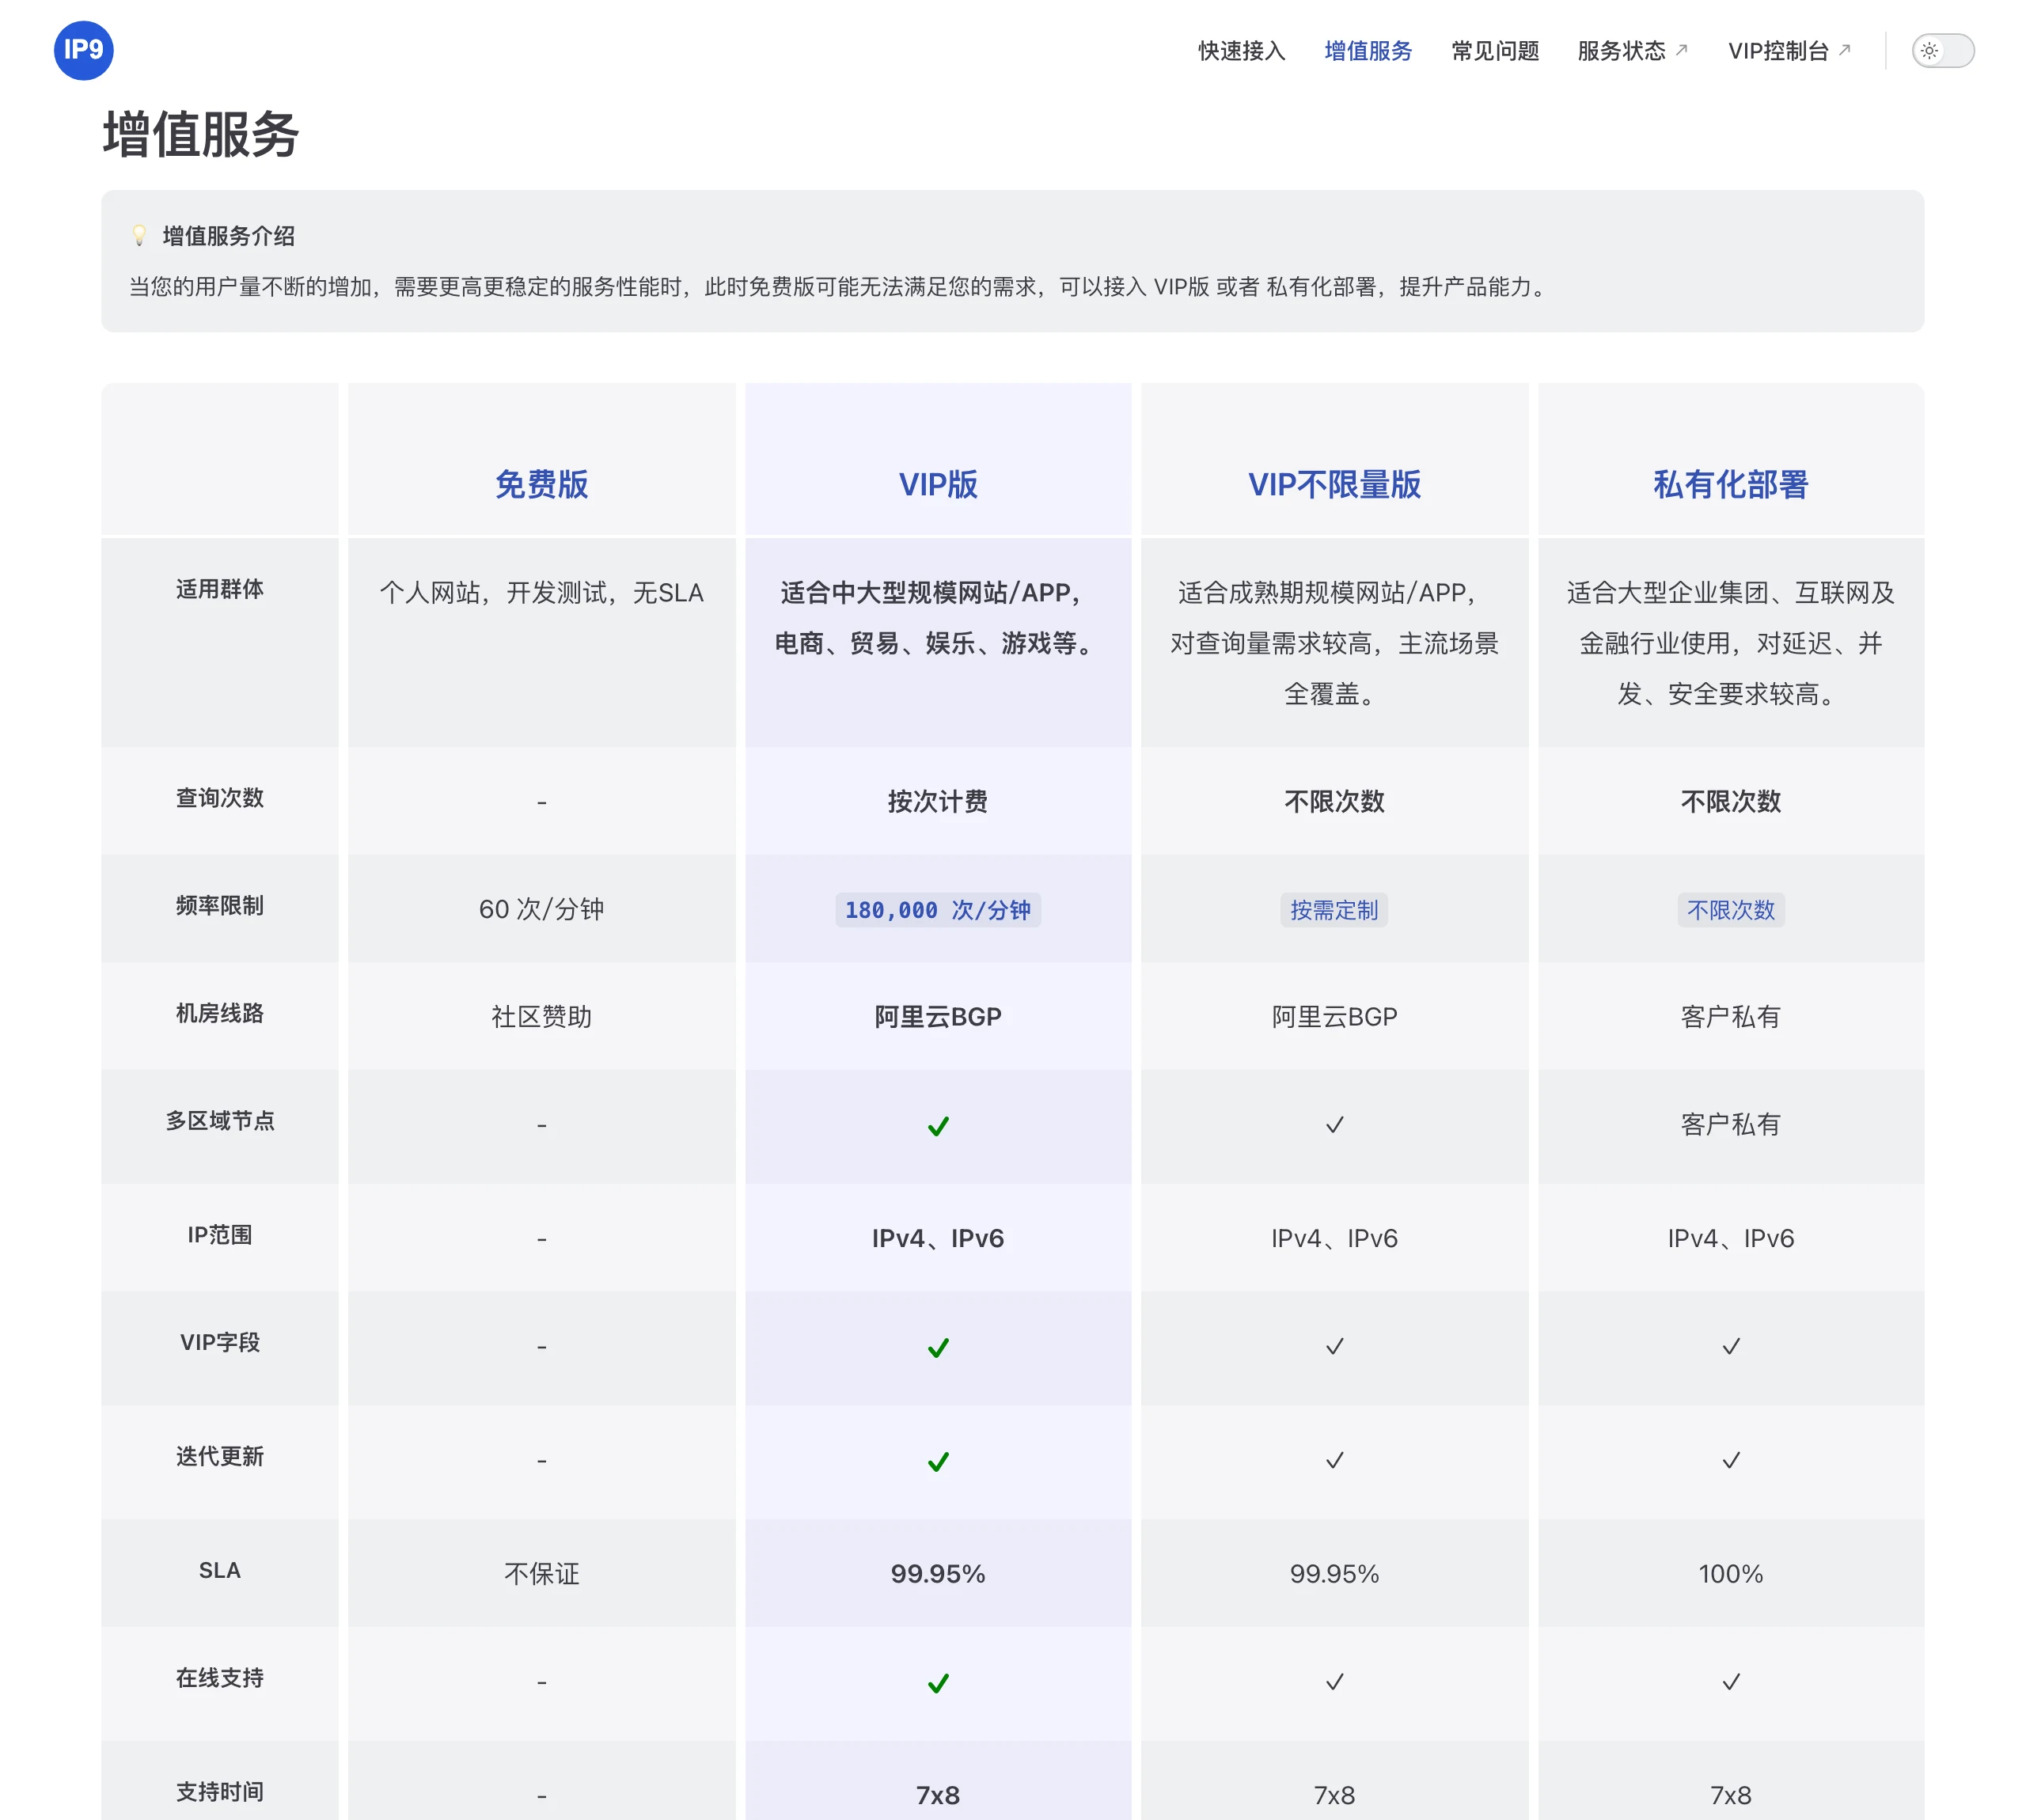Click check in VIP不限量版 迭代更新 row
This screenshot has width=2026, height=1820.
(1334, 1460)
